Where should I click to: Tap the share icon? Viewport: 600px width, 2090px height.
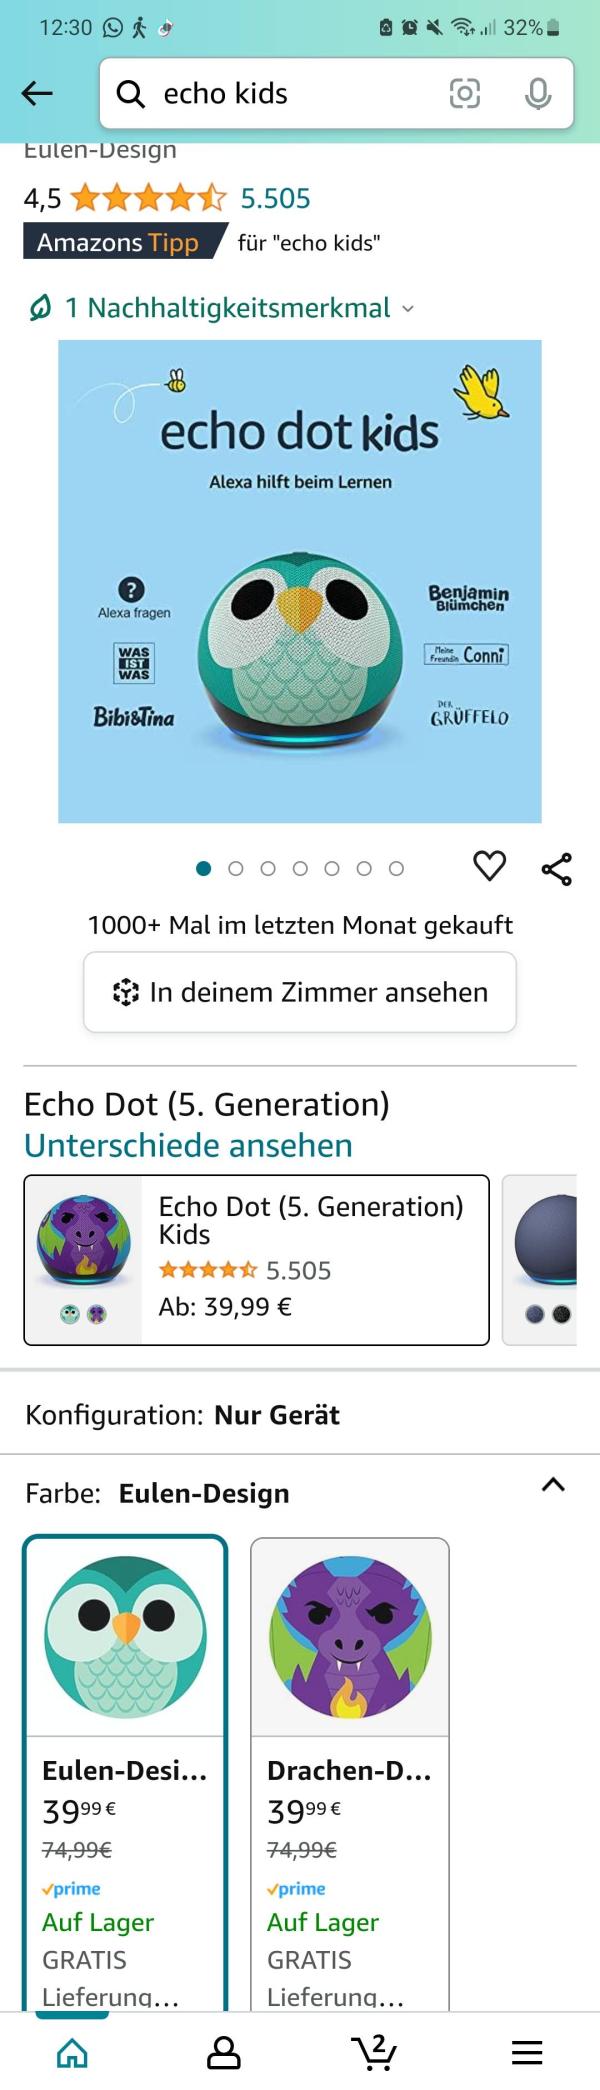tap(557, 869)
